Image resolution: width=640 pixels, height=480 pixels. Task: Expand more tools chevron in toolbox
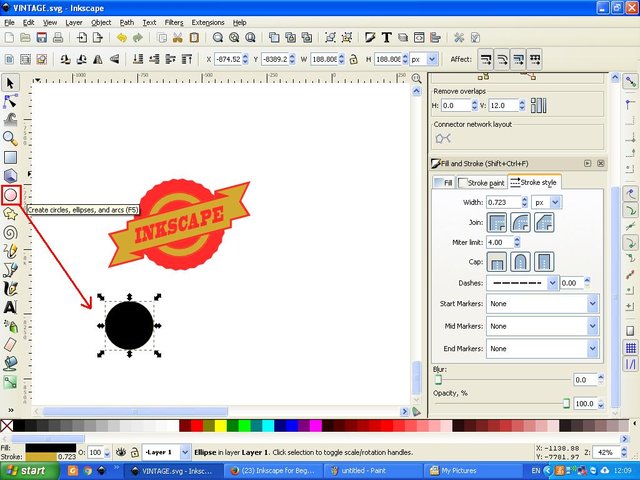11,410
